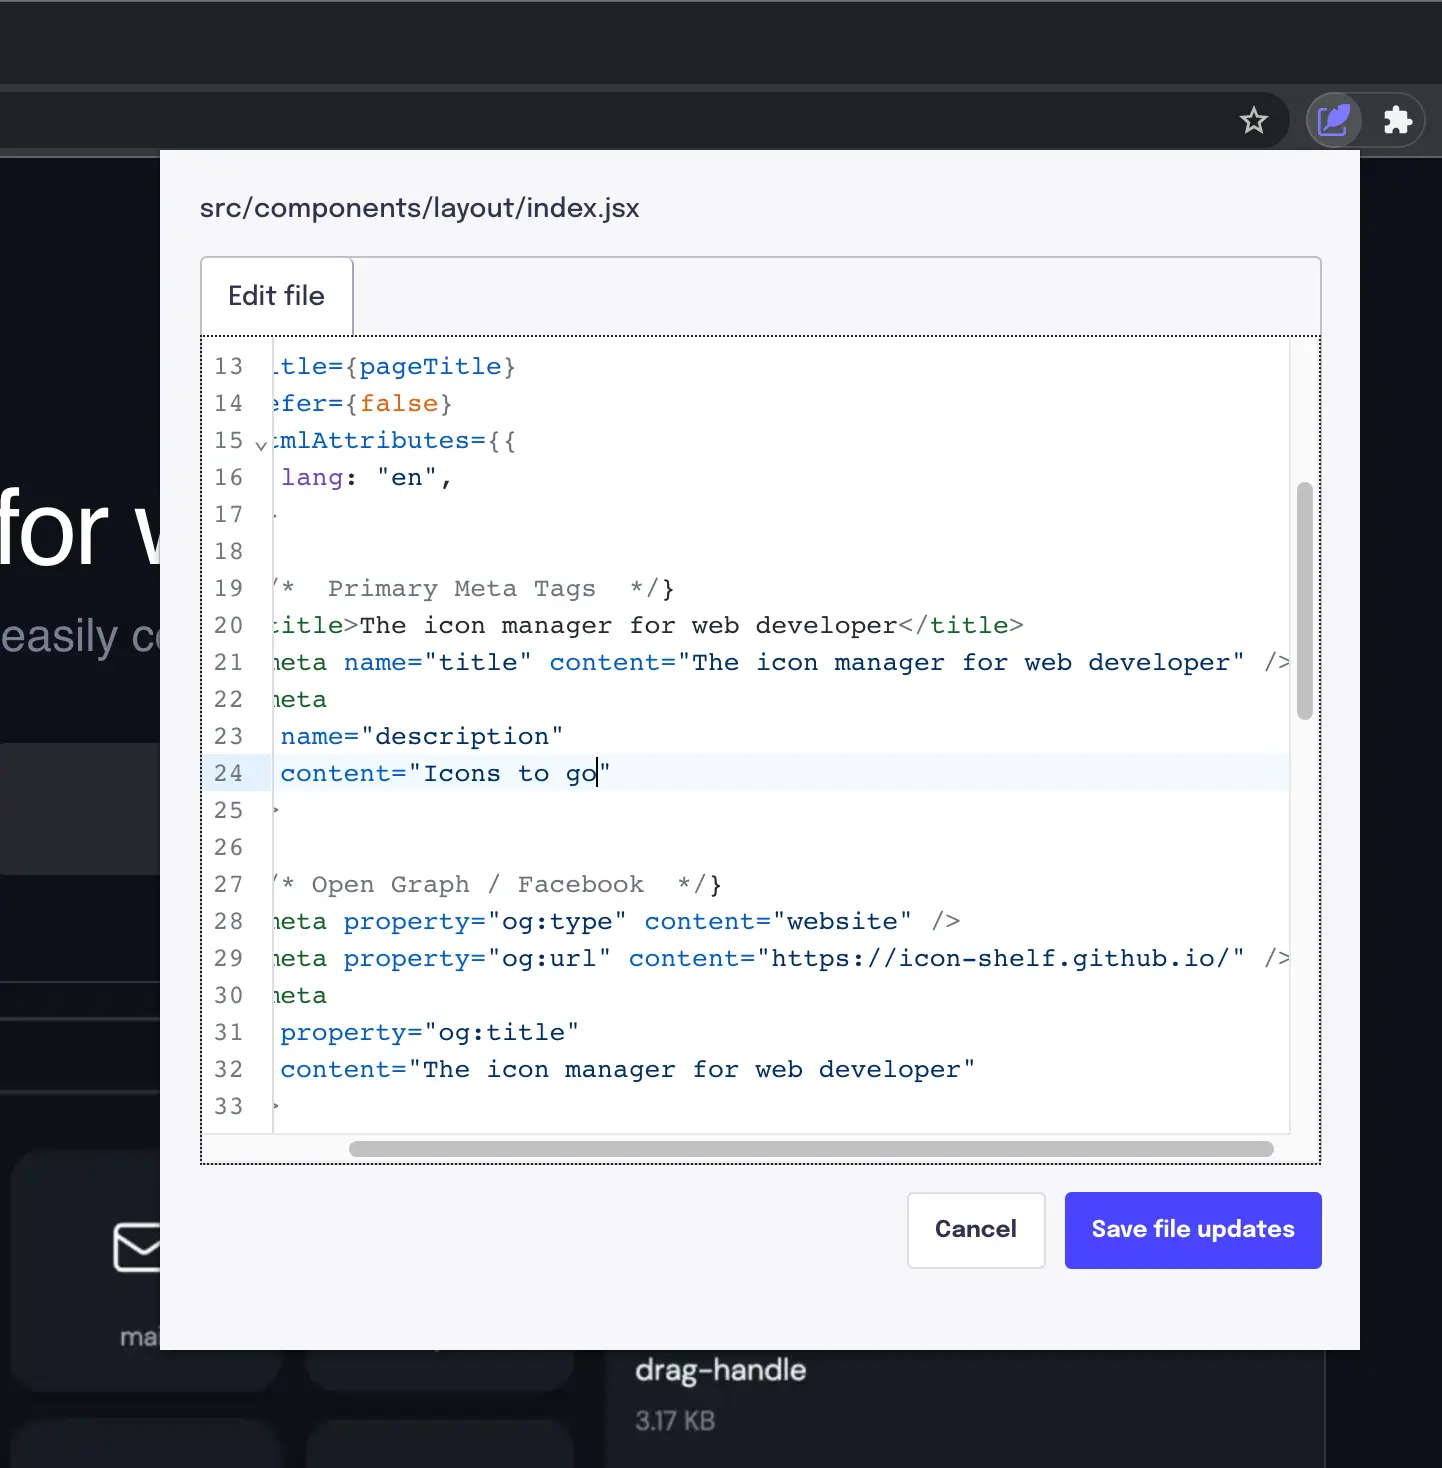Image resolution: width=1442 pixels, height=1468 pixels.
Task: Click 3.17 KB file size text
Action: tap(675, 1421)
